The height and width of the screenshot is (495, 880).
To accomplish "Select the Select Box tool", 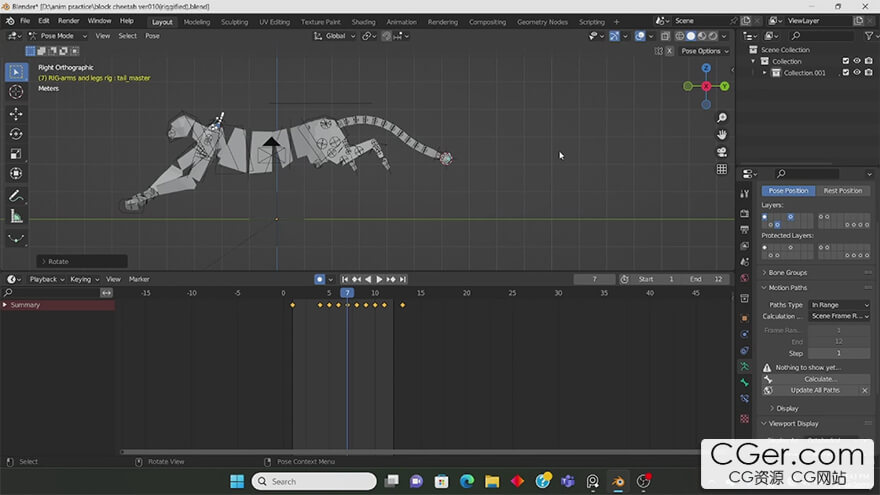I will 16,72.
